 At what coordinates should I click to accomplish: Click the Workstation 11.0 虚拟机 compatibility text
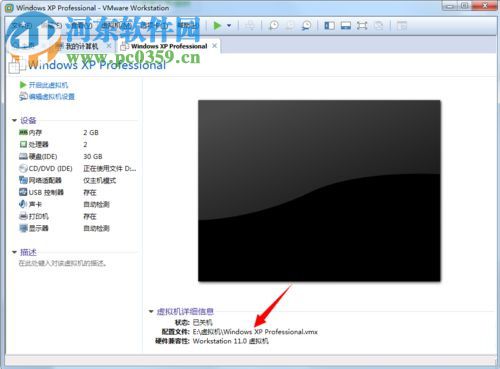tap(230, 341)
